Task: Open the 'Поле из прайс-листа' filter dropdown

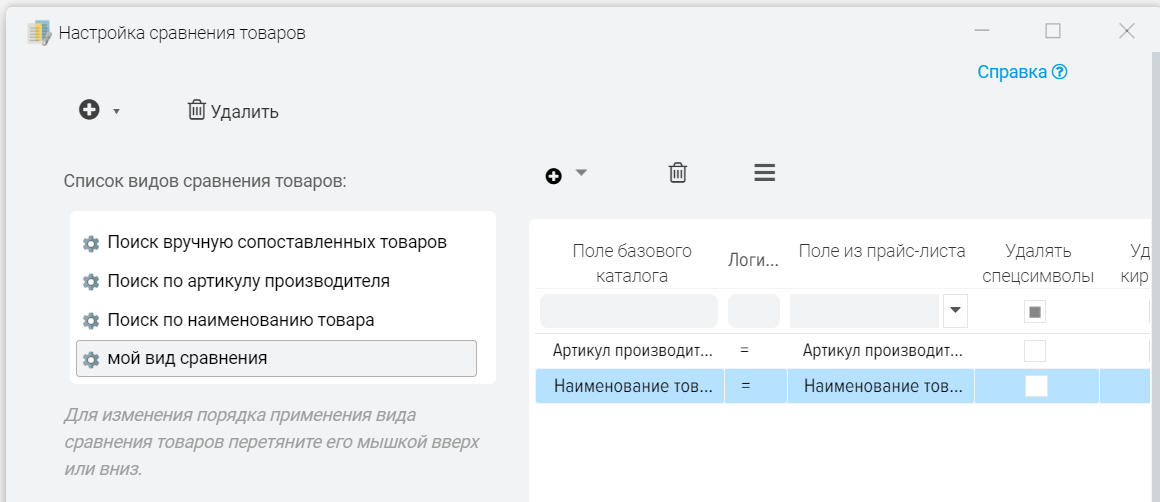Action: pyautogui.click(x=955, y=311)
